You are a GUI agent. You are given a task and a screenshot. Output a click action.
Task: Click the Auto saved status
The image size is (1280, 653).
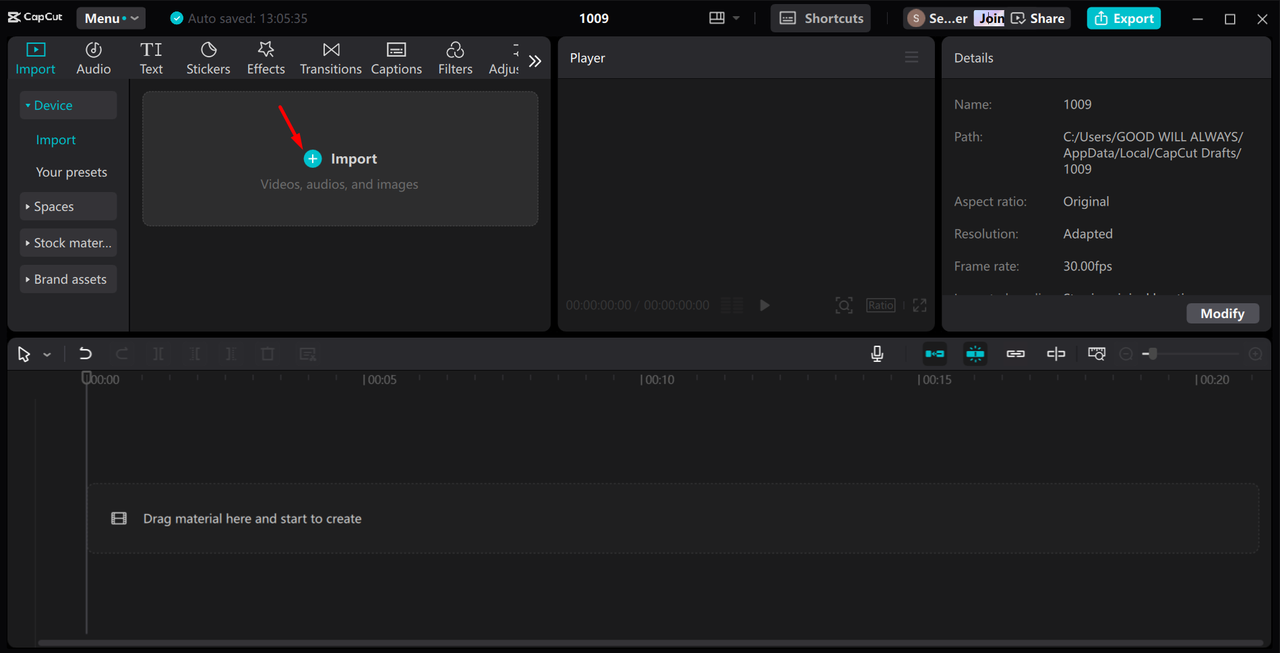click(239, 18)
